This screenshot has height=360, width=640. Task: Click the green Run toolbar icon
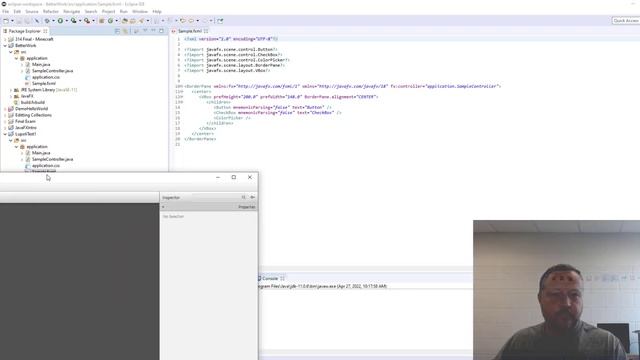60,21
